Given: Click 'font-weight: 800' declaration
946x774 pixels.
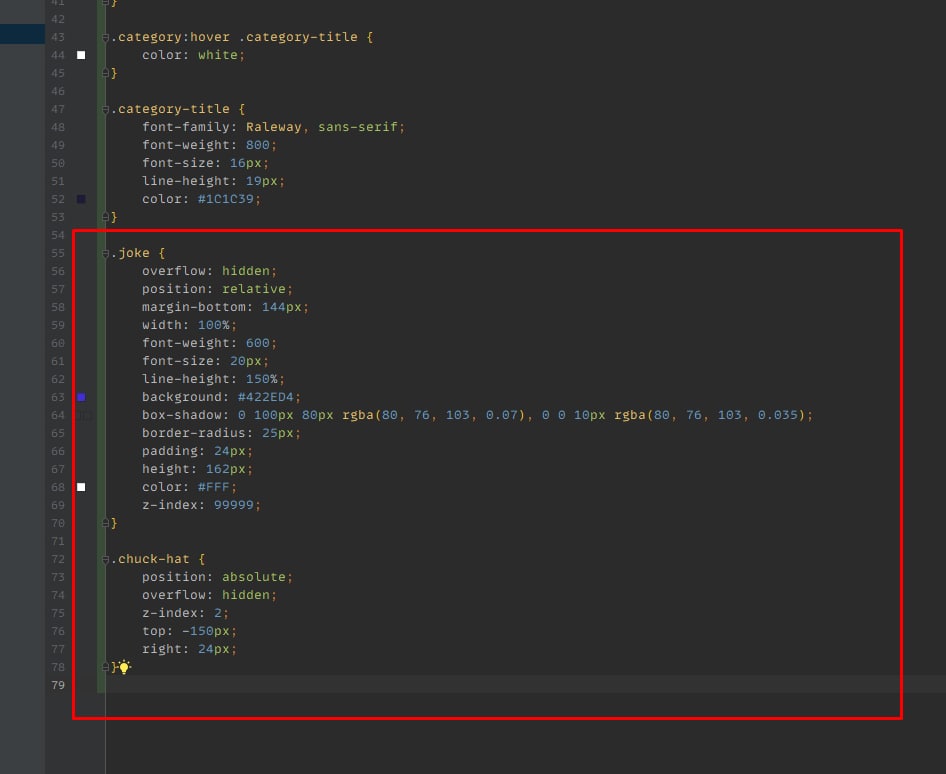Looking at the screenshot, I should (209, 145).
